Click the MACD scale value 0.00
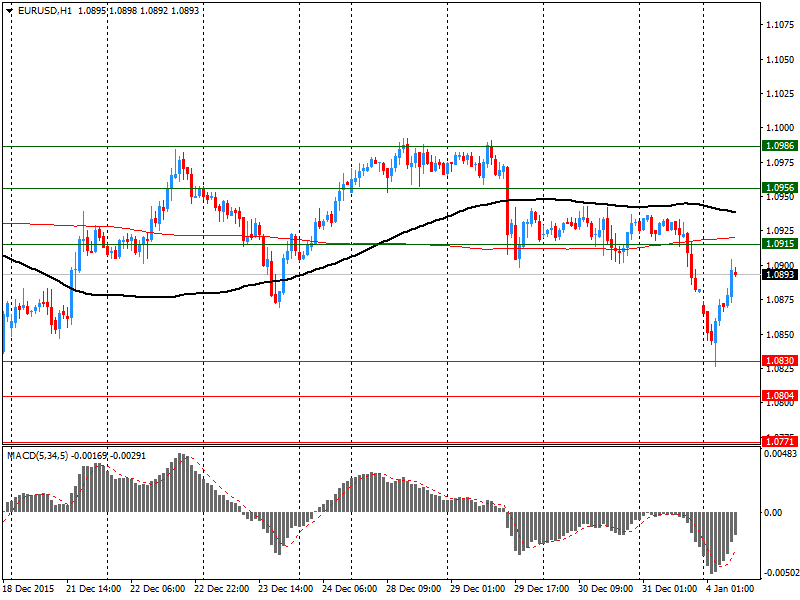 pyautogui.click(x=773, y=512)
